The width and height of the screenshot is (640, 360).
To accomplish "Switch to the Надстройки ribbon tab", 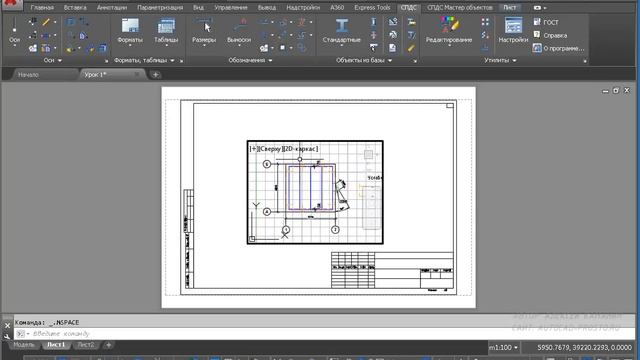I will click(x=303, y=7).
